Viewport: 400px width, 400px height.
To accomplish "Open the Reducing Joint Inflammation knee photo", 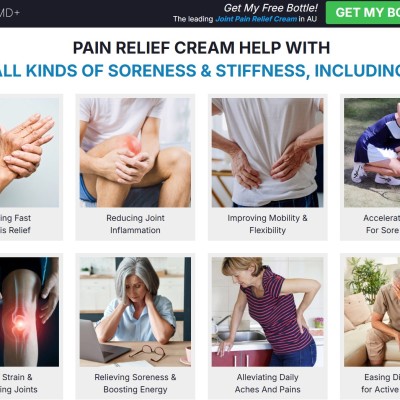I will point(135,153).
